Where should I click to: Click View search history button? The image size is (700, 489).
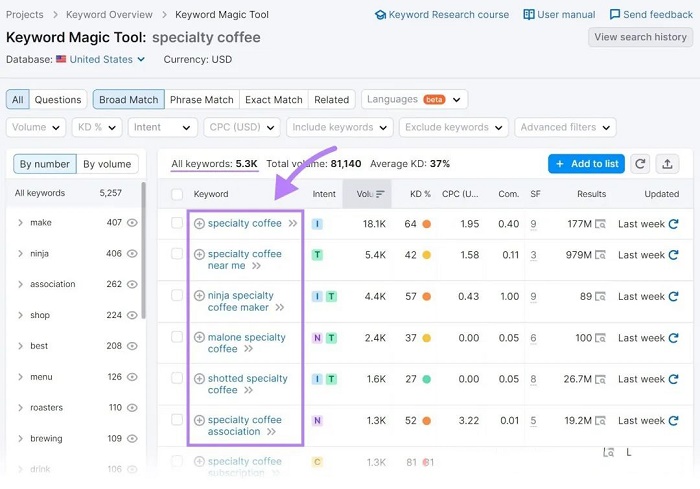641,37
